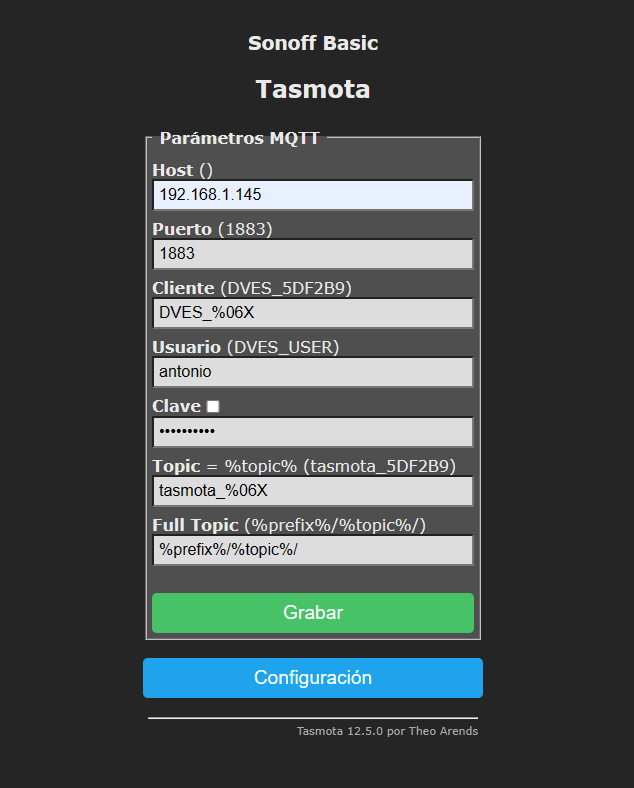Click the Cliente (DVES_5DF2B9) label

(251, 289)
